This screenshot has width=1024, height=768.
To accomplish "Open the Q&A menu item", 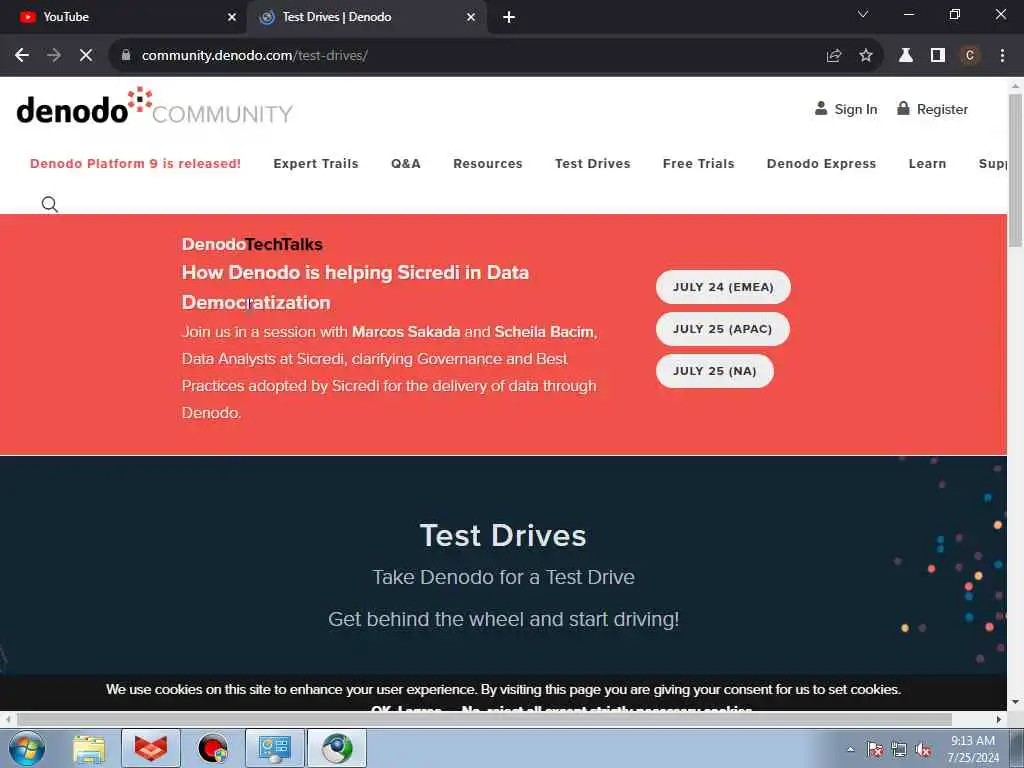I will 406,163.
